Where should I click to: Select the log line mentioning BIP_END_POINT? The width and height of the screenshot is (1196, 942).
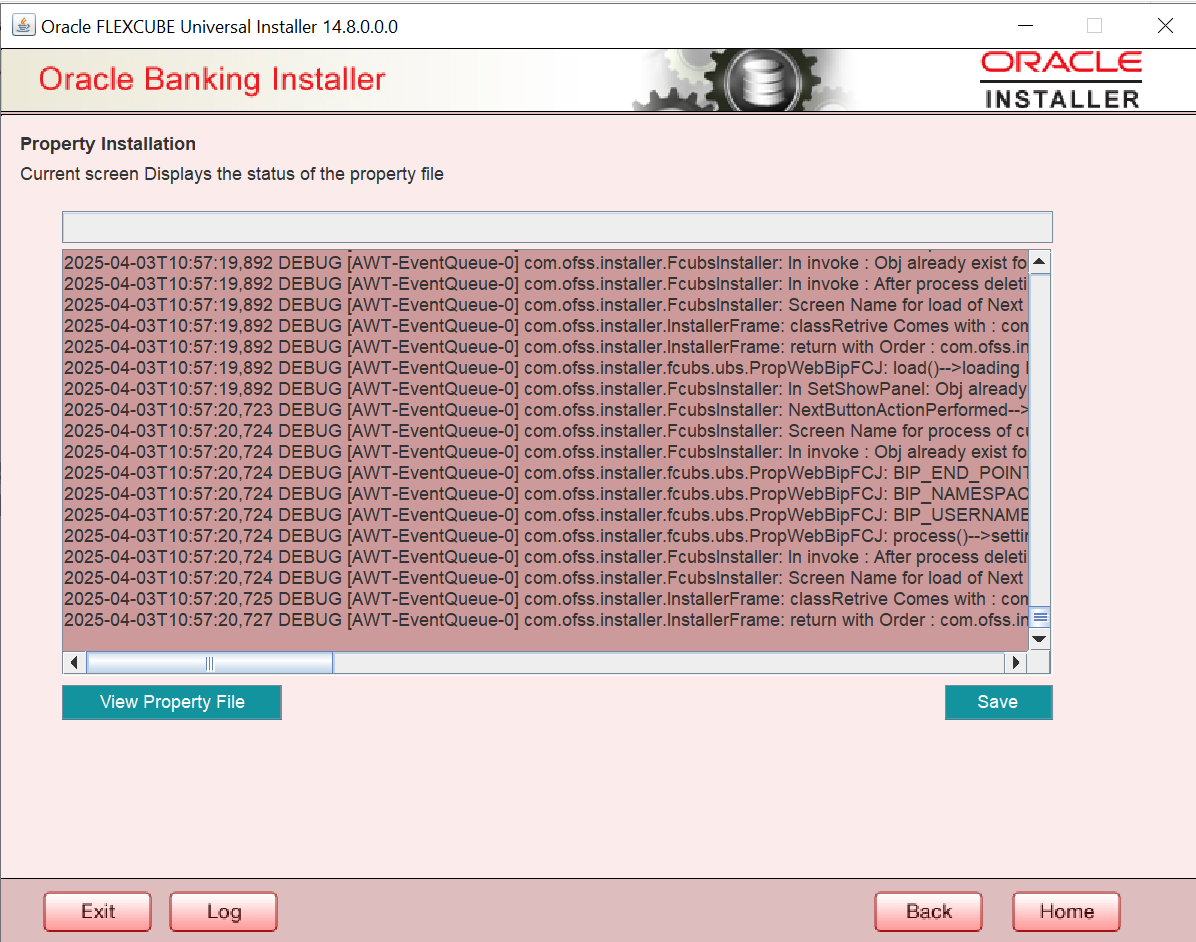click(x=545, y=473)
